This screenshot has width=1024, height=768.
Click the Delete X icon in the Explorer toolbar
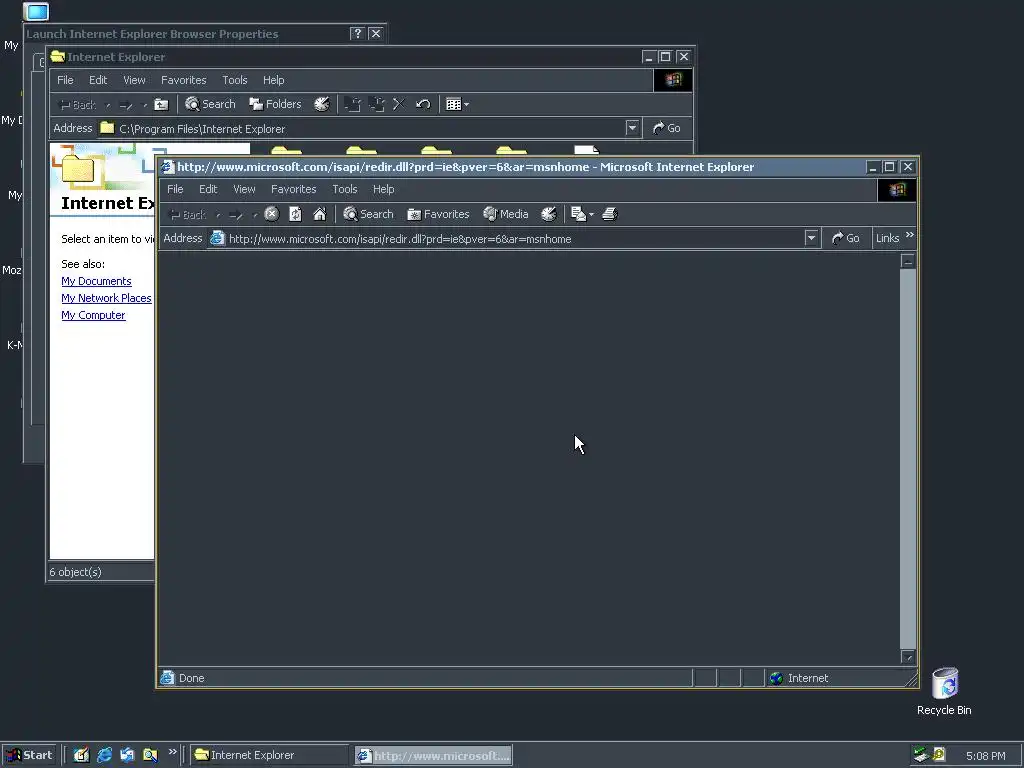click(x=399, y=104)
